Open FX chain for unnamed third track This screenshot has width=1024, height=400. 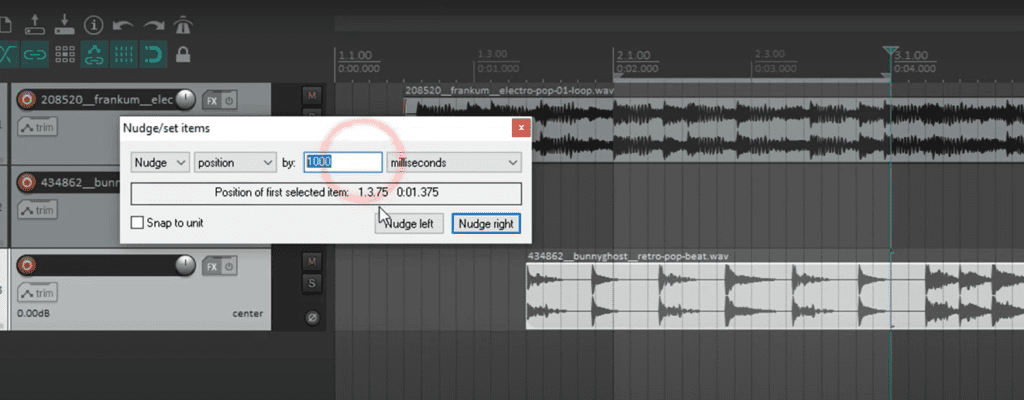pyautogui.click(x=212, y=267)
